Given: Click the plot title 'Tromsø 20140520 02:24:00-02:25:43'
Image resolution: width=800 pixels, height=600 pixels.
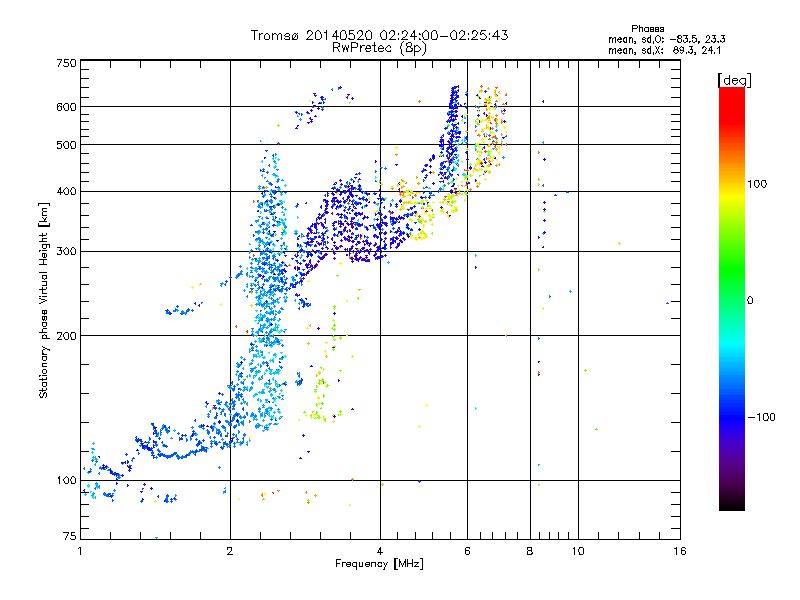Looking at the screenshot, I should point(379,35).
